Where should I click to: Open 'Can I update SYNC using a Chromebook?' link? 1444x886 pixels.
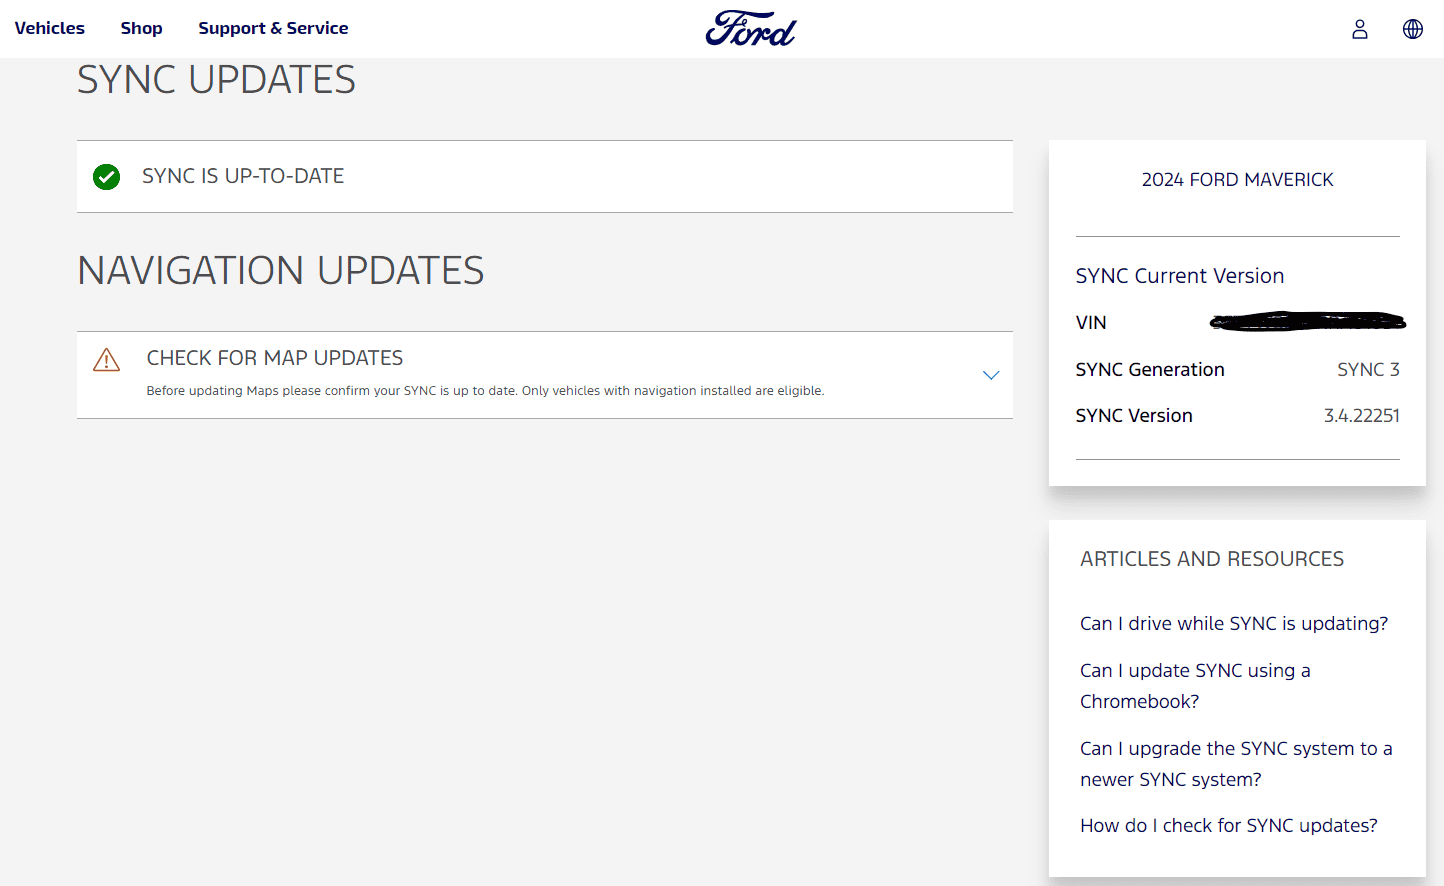1195,686
